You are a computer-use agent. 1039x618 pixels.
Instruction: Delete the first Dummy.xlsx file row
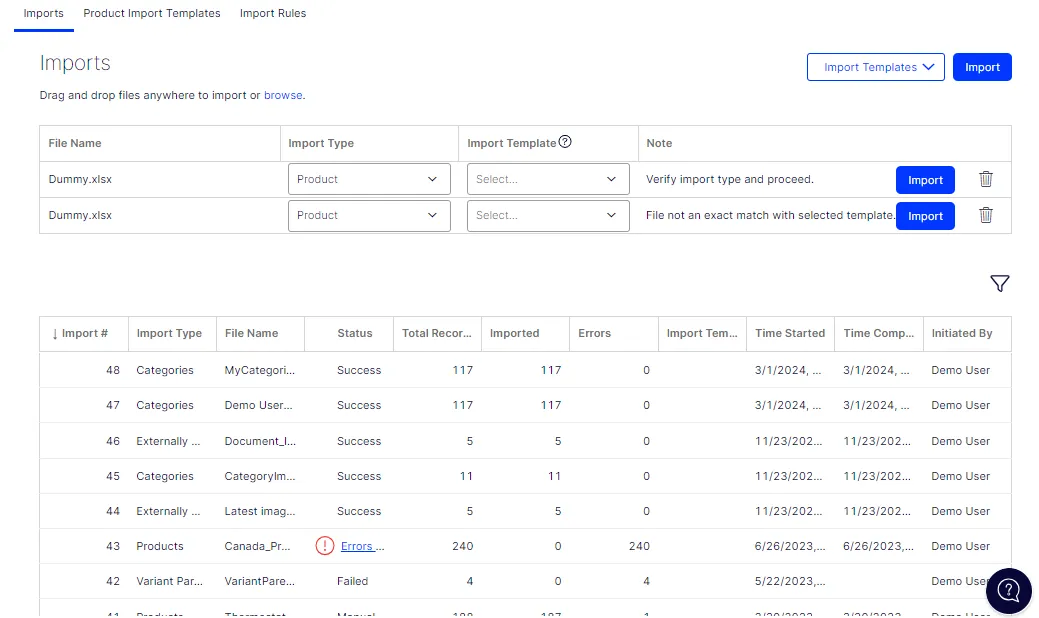tap(985, 179)
